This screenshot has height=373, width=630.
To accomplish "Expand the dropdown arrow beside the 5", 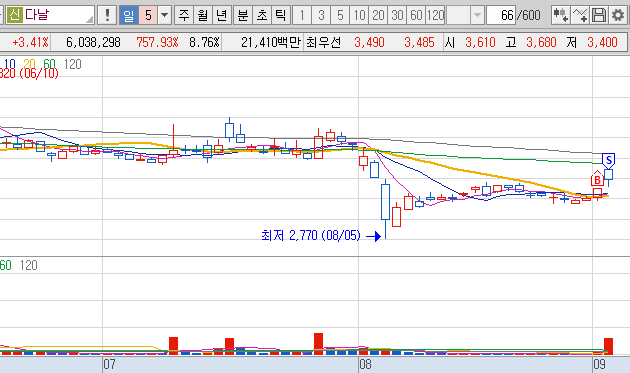I will pyautogui.click(x=164, y=15).
